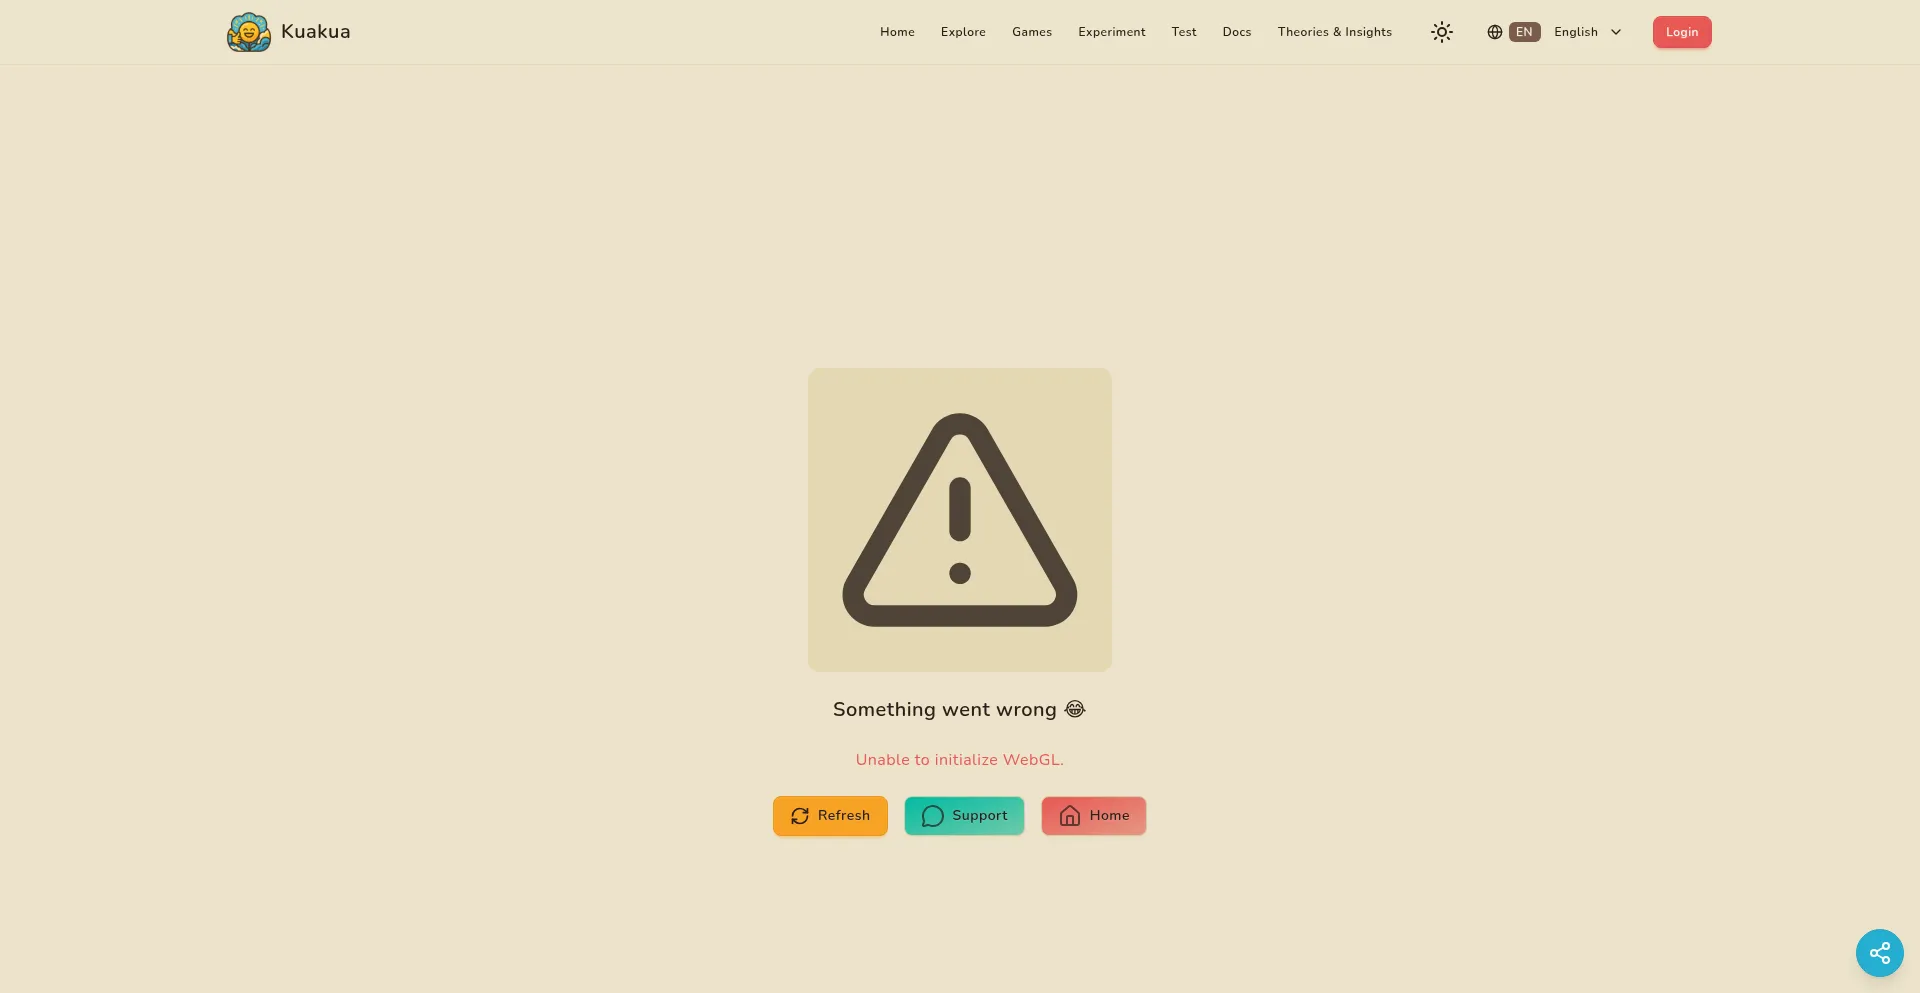Viewport: 1920px width, 993px height.
Task: Expand the English language dropdown chevron
Action: pyautogui.click(x=1616, y=32)
